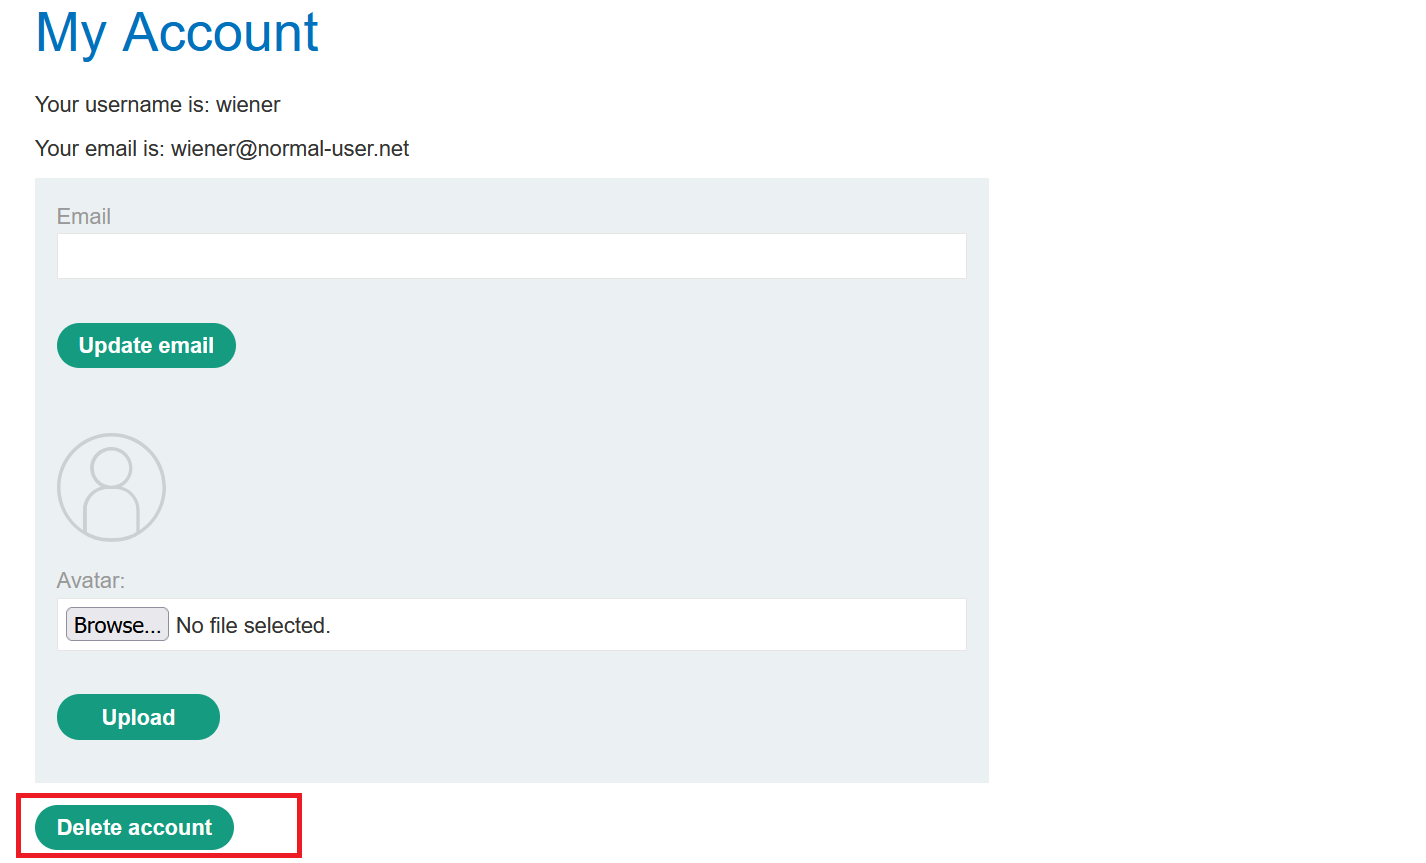The width and height of the screenshot is (1426, 863).
Task: Click the My Account page heading
Action: (x=176, y=32)
